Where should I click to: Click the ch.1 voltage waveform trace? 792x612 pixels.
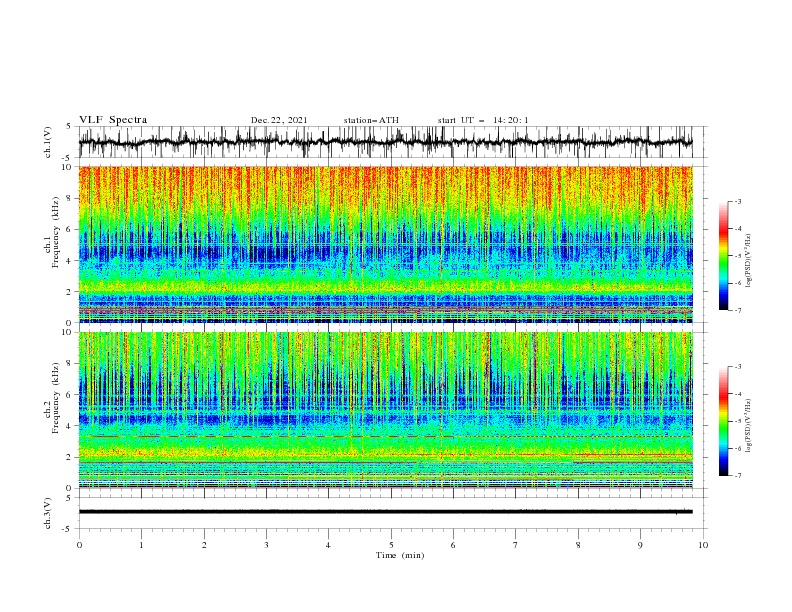tap(385, 142)
